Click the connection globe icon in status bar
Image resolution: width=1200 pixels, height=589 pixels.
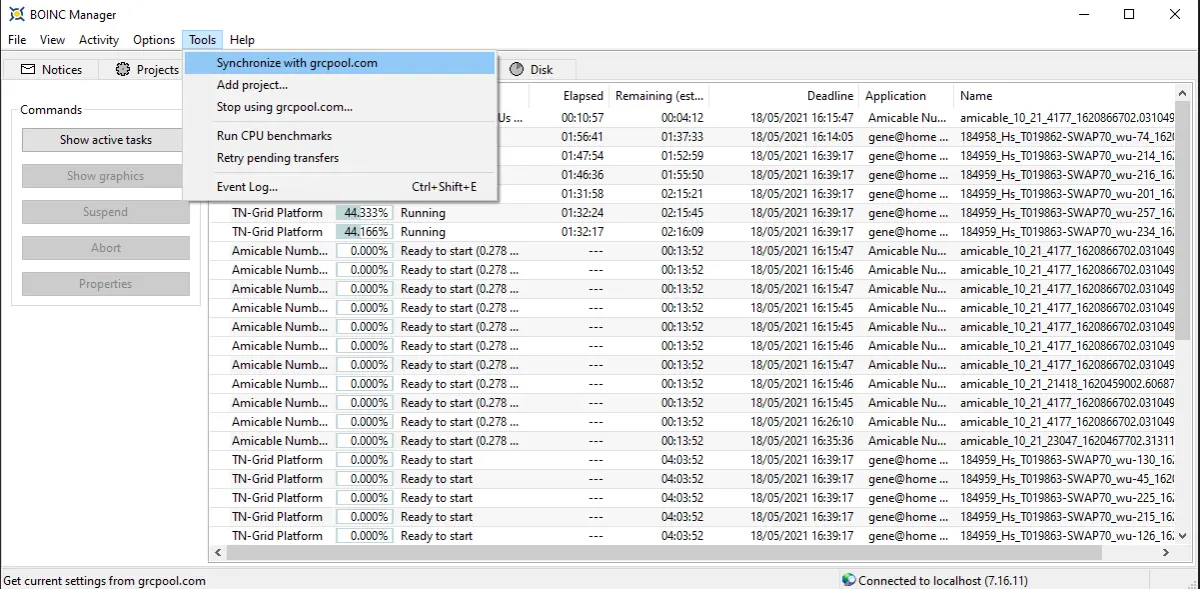[x=849, y=580]
